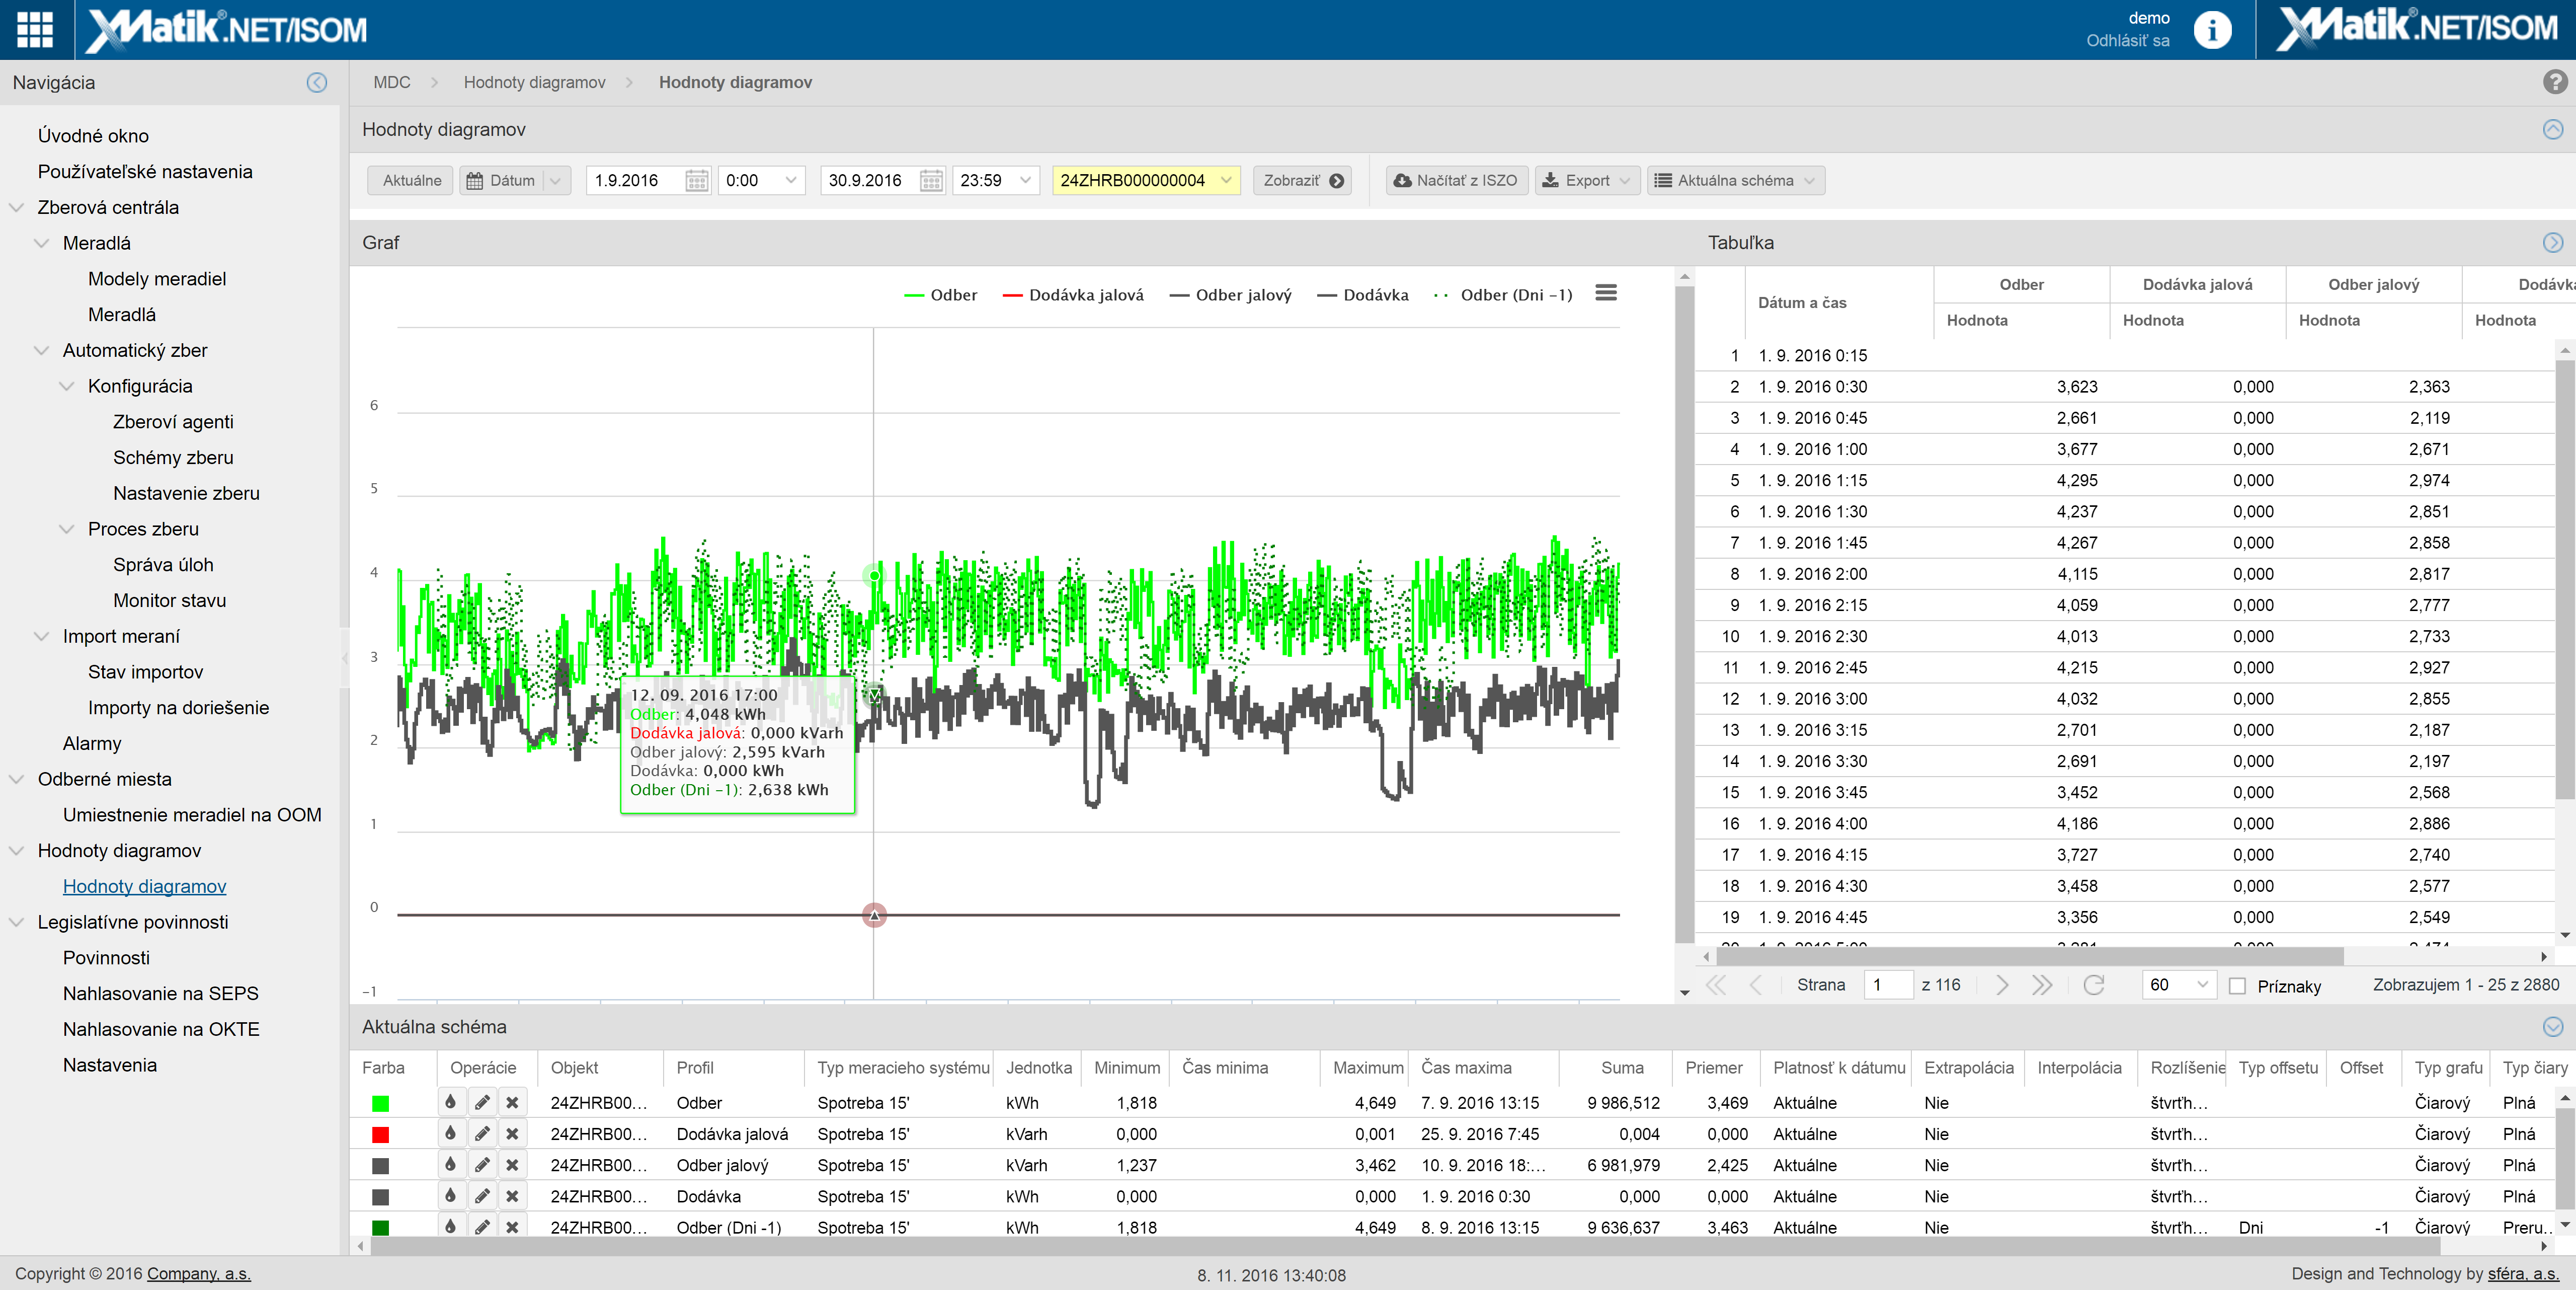Edit the Dodávka jalová row with the pencil
Image resolution: width=2576 pixels, height=1290 pixels.
point(482,1134)
